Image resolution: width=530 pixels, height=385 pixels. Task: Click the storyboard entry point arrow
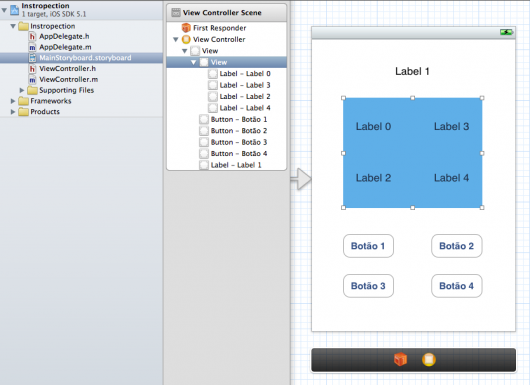click(x=301, y=179)
